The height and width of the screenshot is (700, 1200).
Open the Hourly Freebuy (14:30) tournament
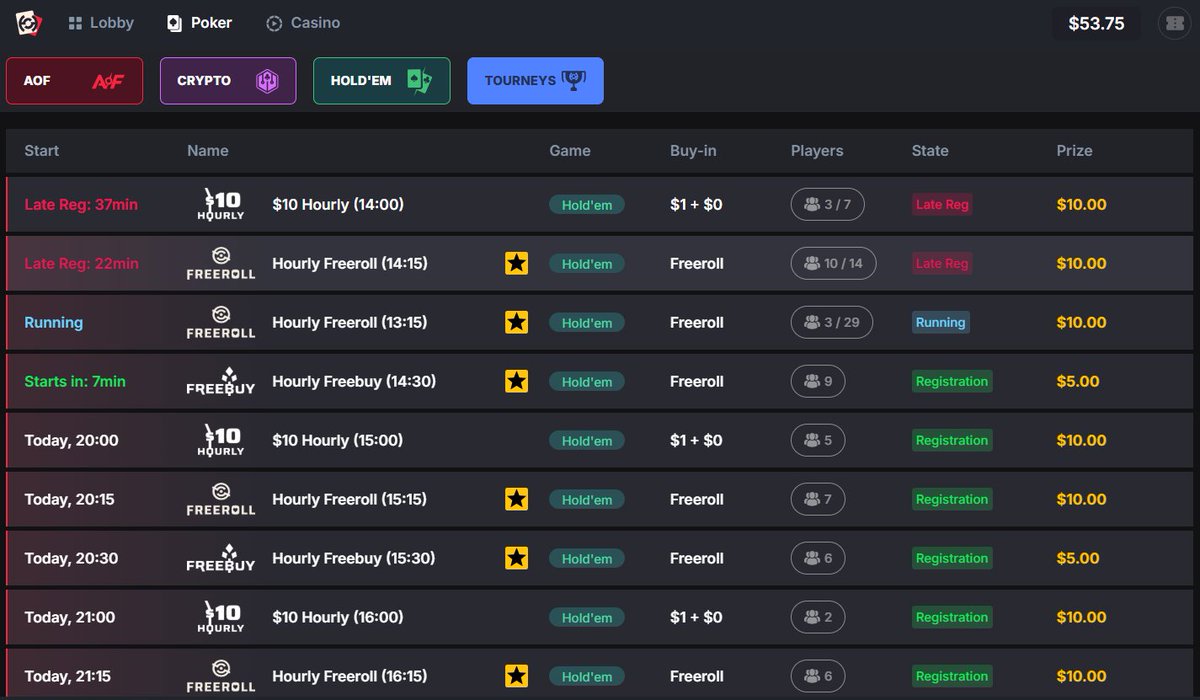tap(600, 382)
